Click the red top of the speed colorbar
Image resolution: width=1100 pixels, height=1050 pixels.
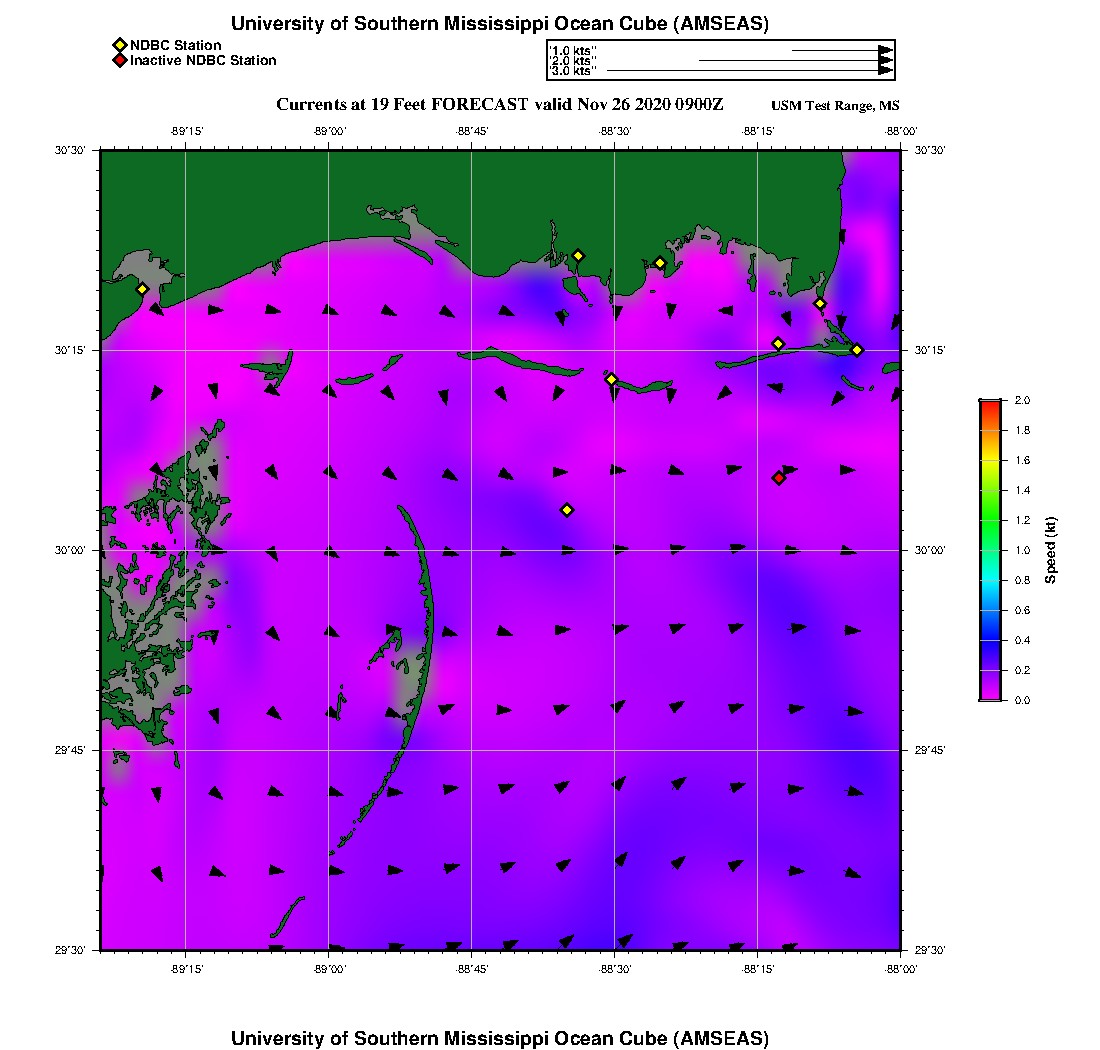click(989, 405)
